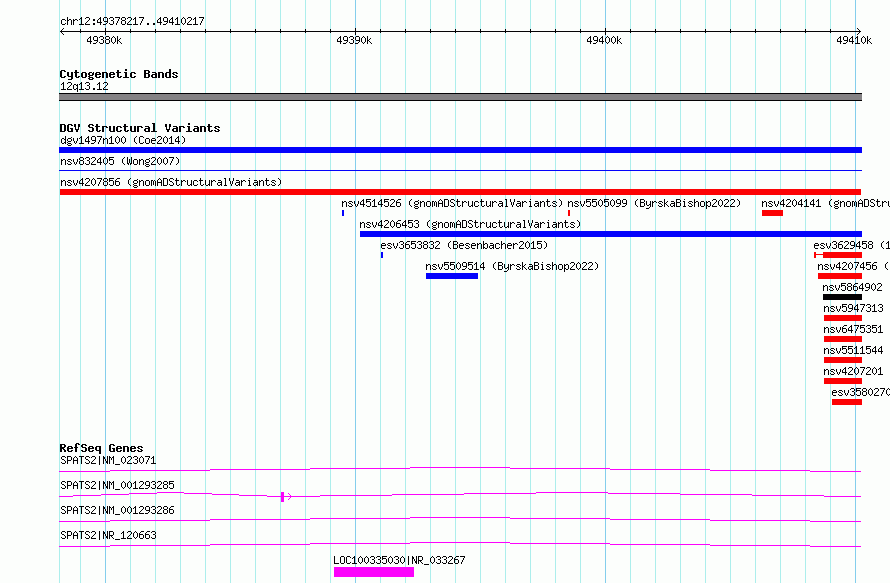Click the Cytogenetic Bands track title

pyautogui.click(x=119, y=74)
